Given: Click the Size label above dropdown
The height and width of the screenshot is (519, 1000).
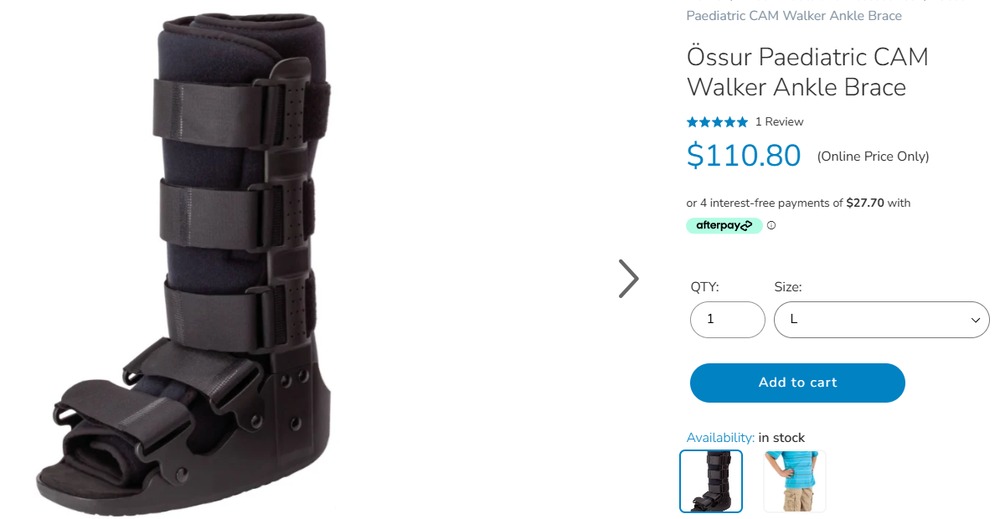Looking at the screenshot, I should (x=788, y=287).
